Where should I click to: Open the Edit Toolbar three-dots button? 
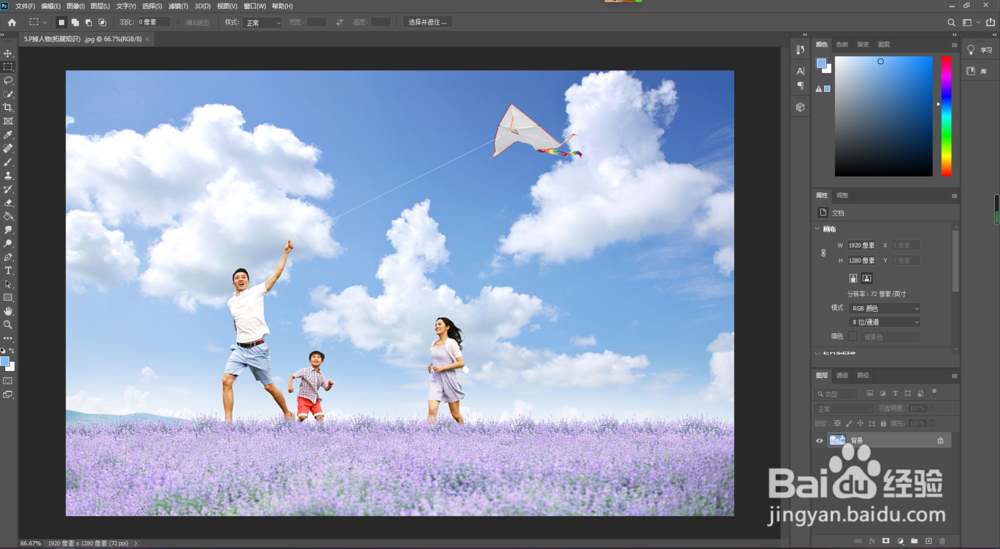[8, 339]
